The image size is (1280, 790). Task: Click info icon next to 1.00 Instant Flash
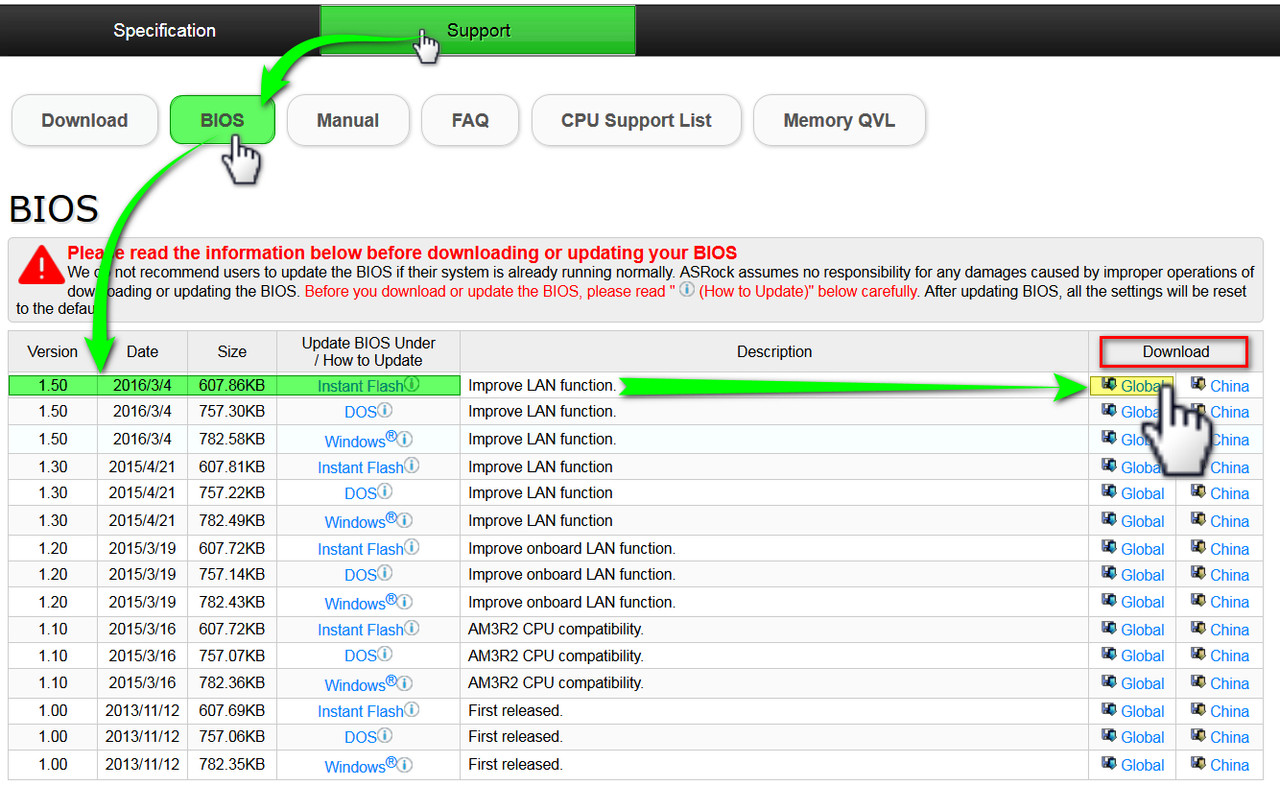click(x=412, y=710)
